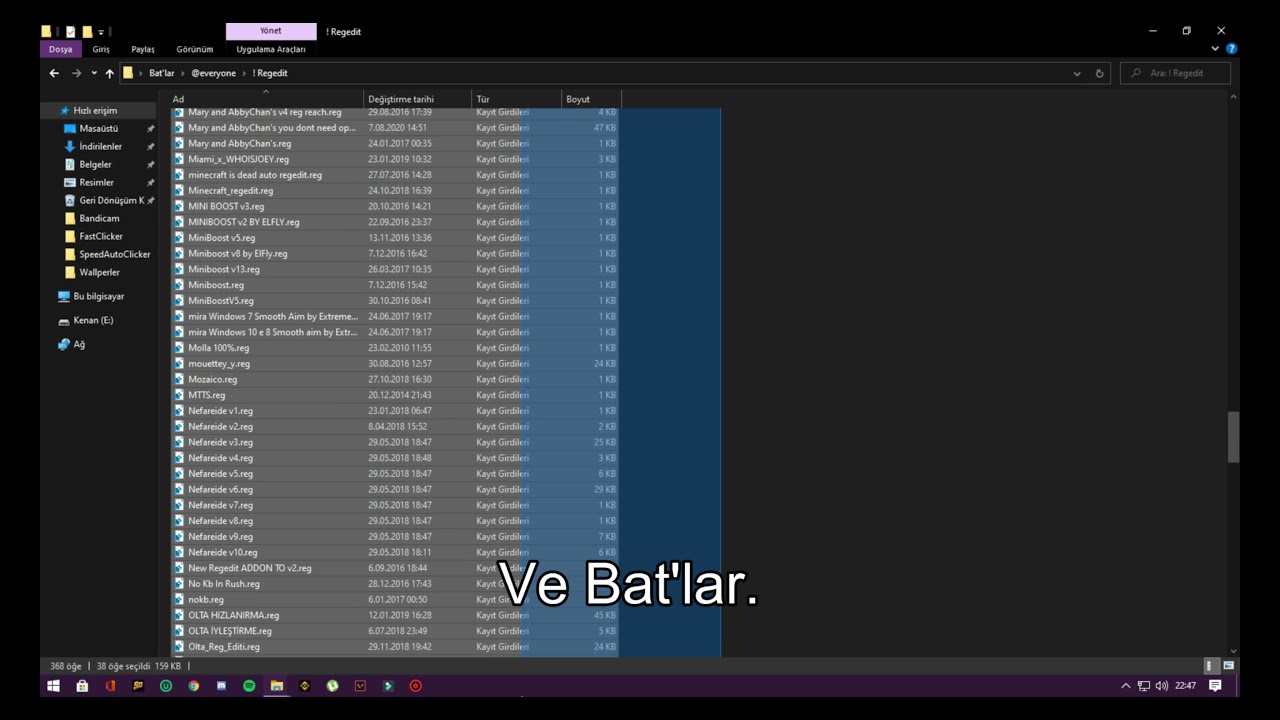Launch Chrome from the taskbar
This screenshot has width=1280, height=720.
193,686
